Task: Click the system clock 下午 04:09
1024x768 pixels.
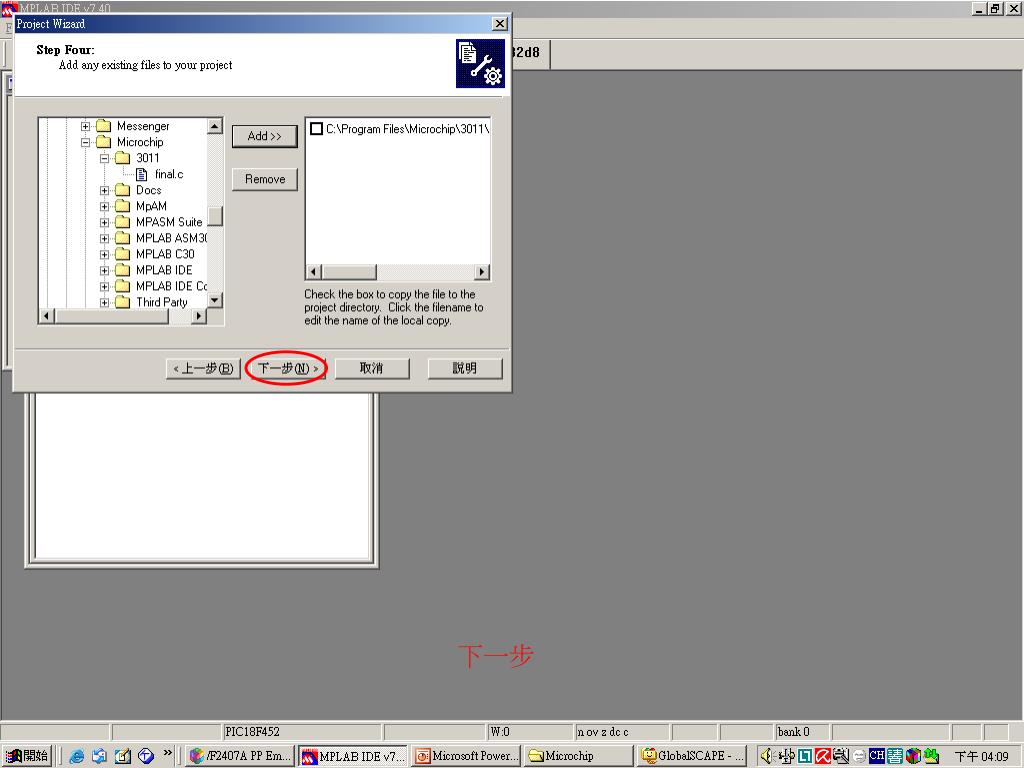Action: 982,756
